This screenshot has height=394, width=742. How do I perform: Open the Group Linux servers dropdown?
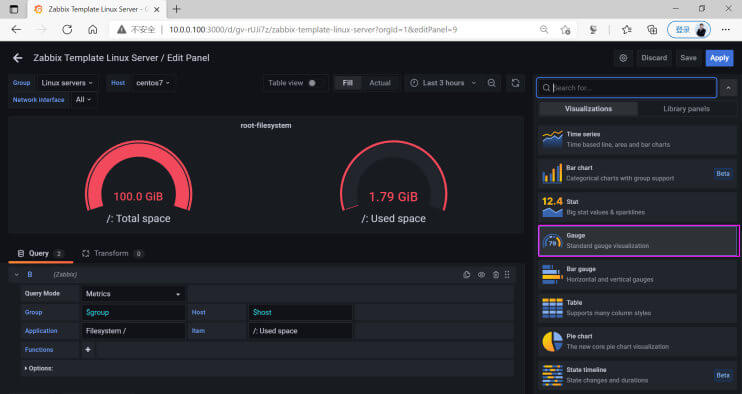[x=67, y=83]
